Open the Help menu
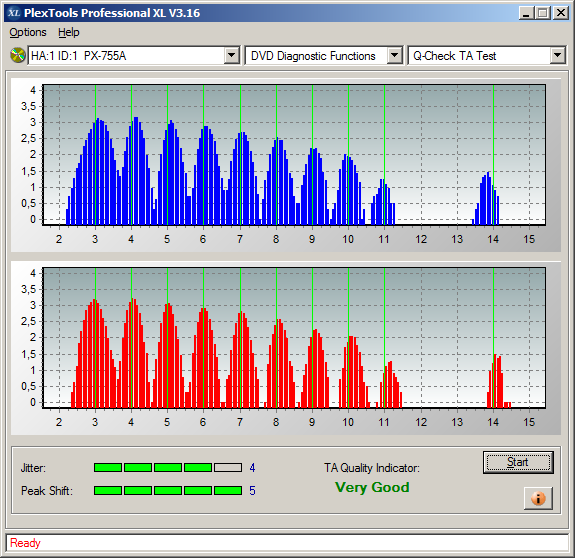The image size is (575, 558). pos(69,32)
